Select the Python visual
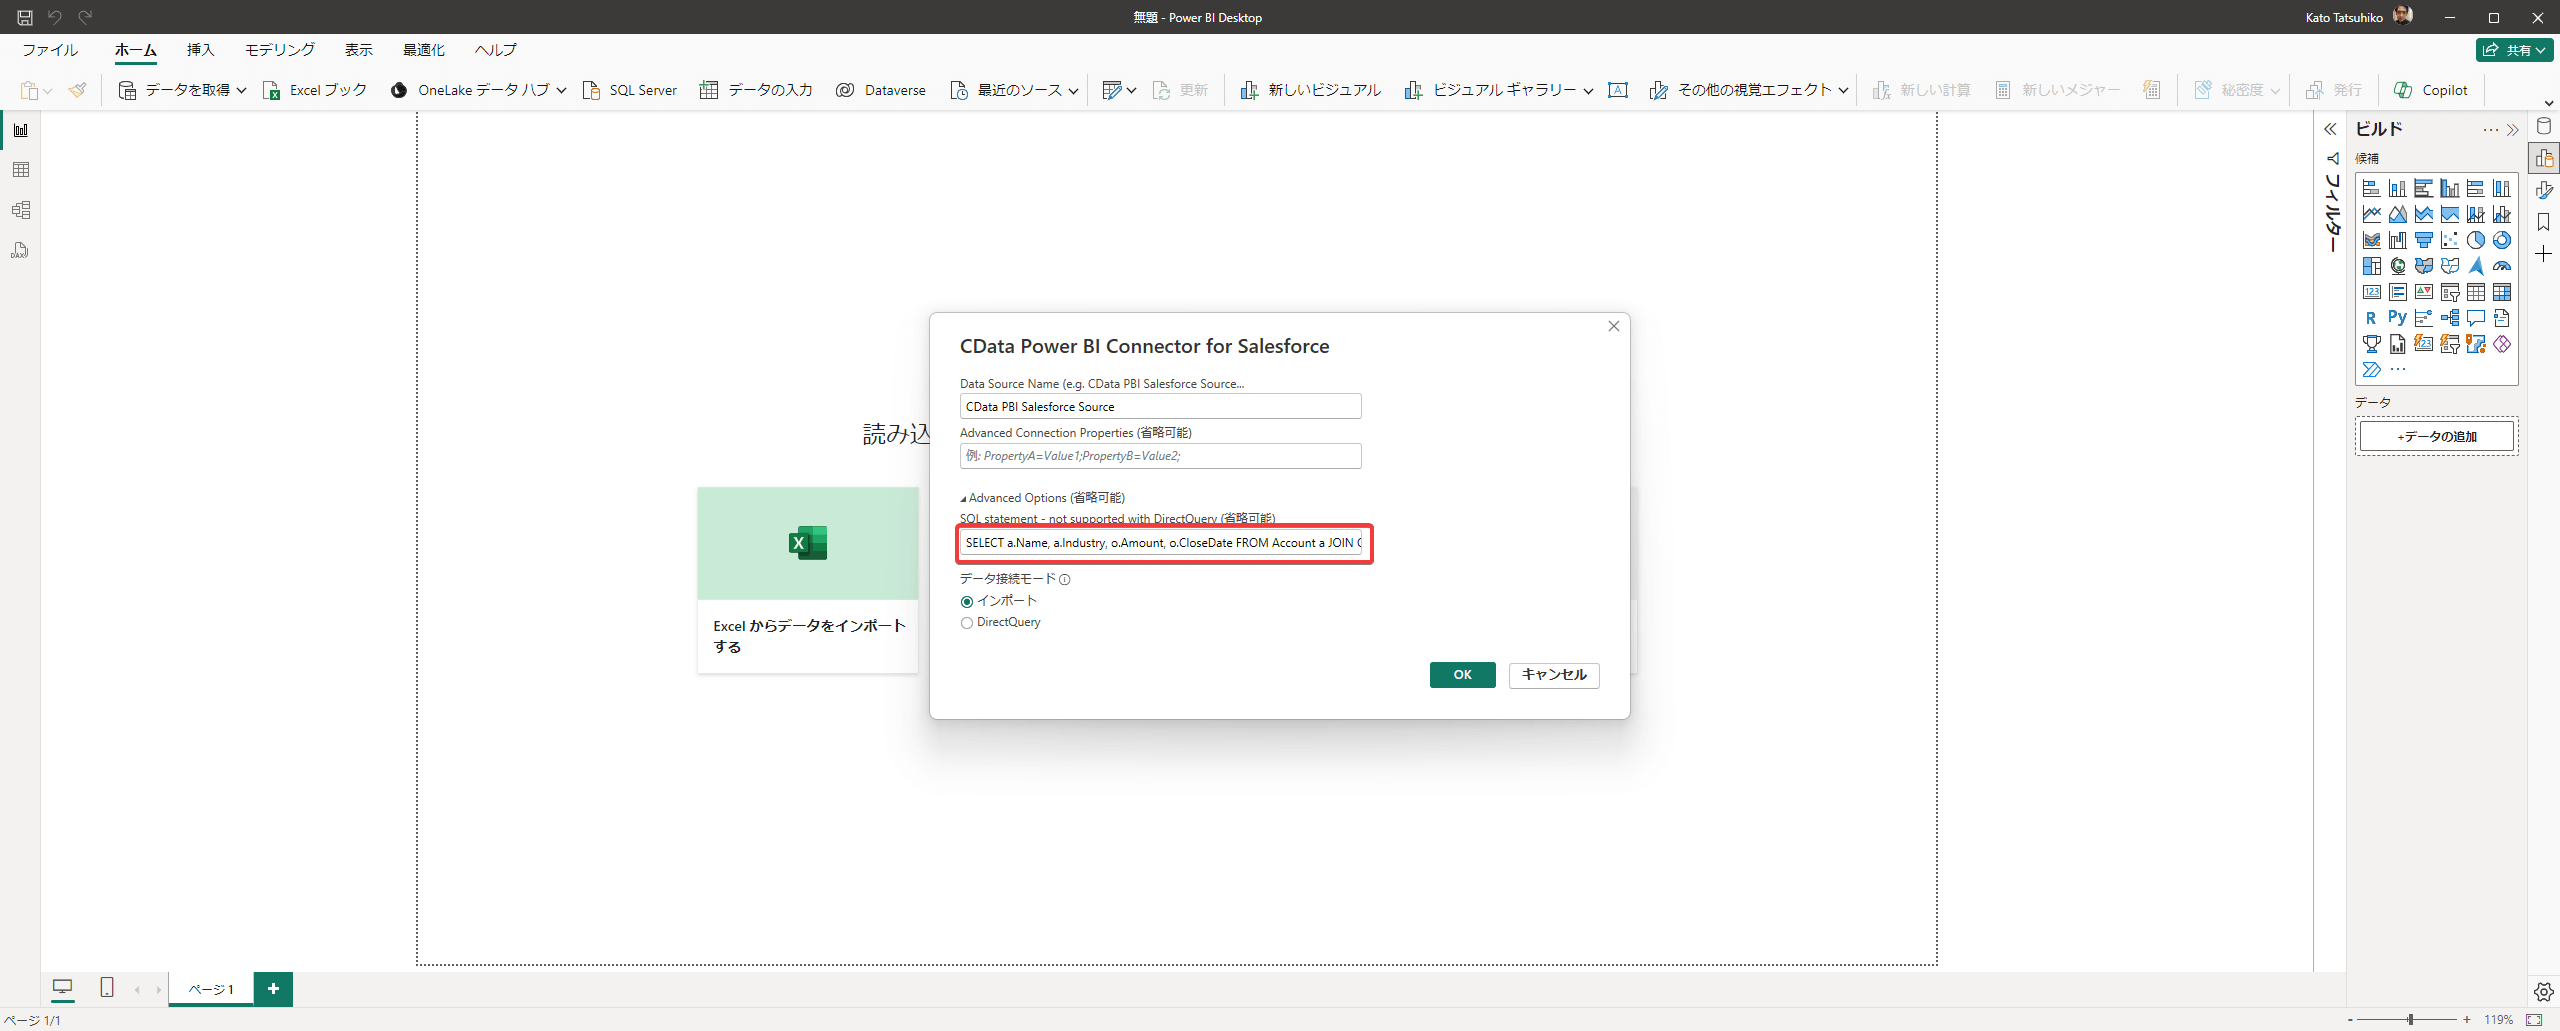 [x=2397, y=318]
